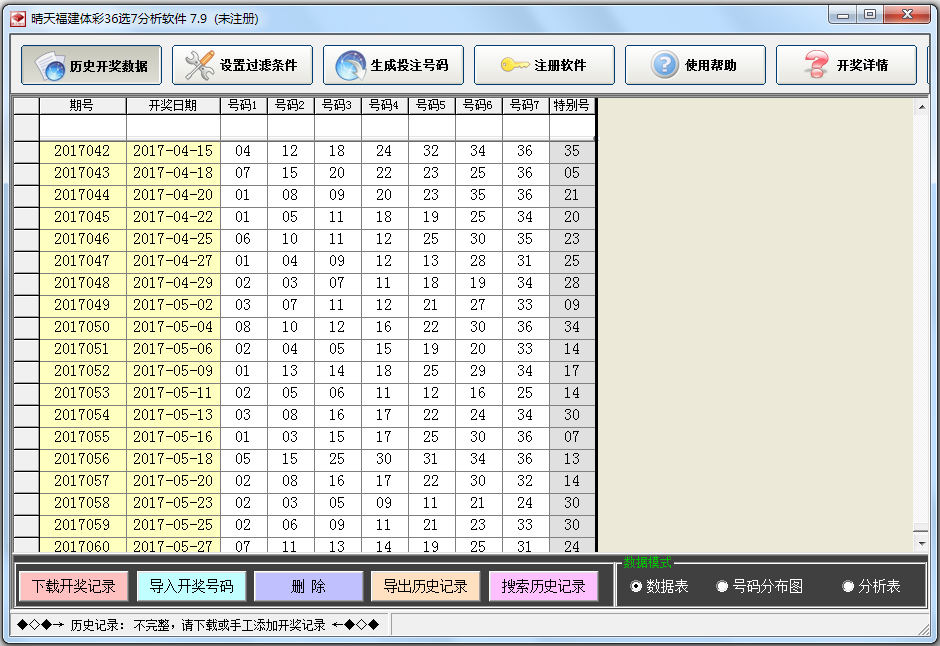This screenshot has height=646, width=940.
Task: Click special number 17 in row 2017052
Action: point(572,371)
